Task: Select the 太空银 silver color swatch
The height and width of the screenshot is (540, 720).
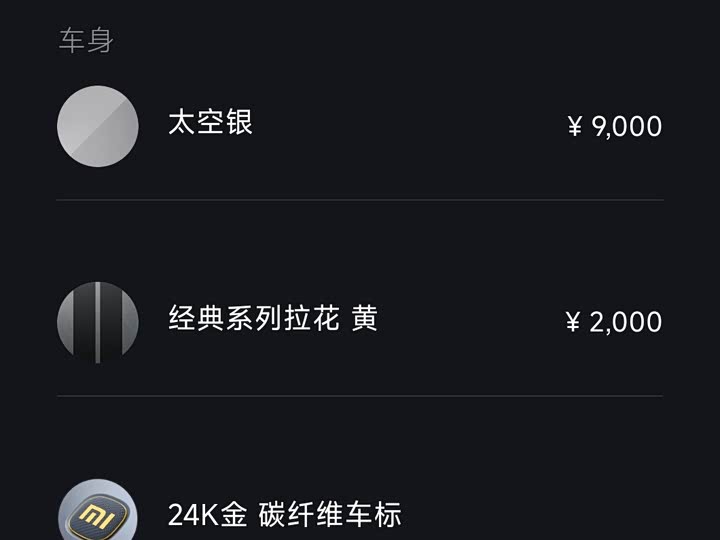Action: (x=97, y=126)
